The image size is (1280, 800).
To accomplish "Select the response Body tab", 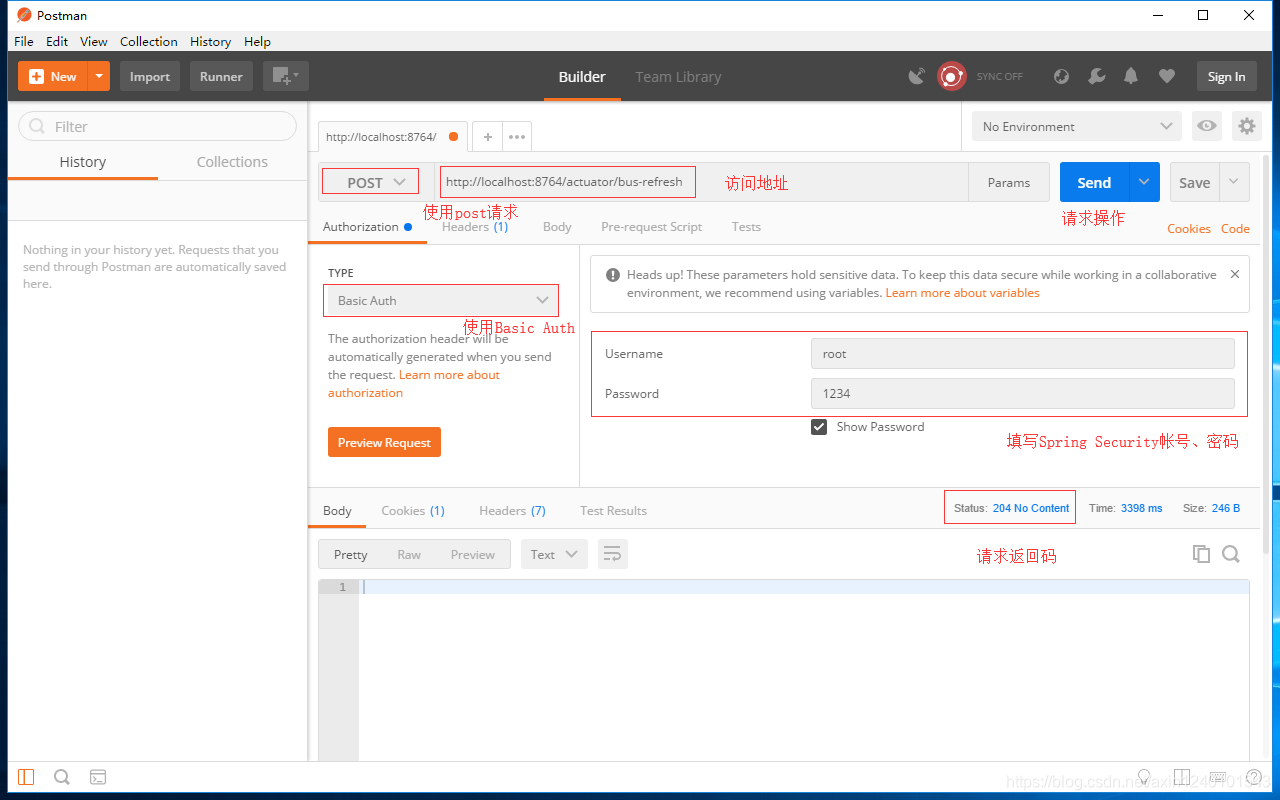I will point(337,510).
